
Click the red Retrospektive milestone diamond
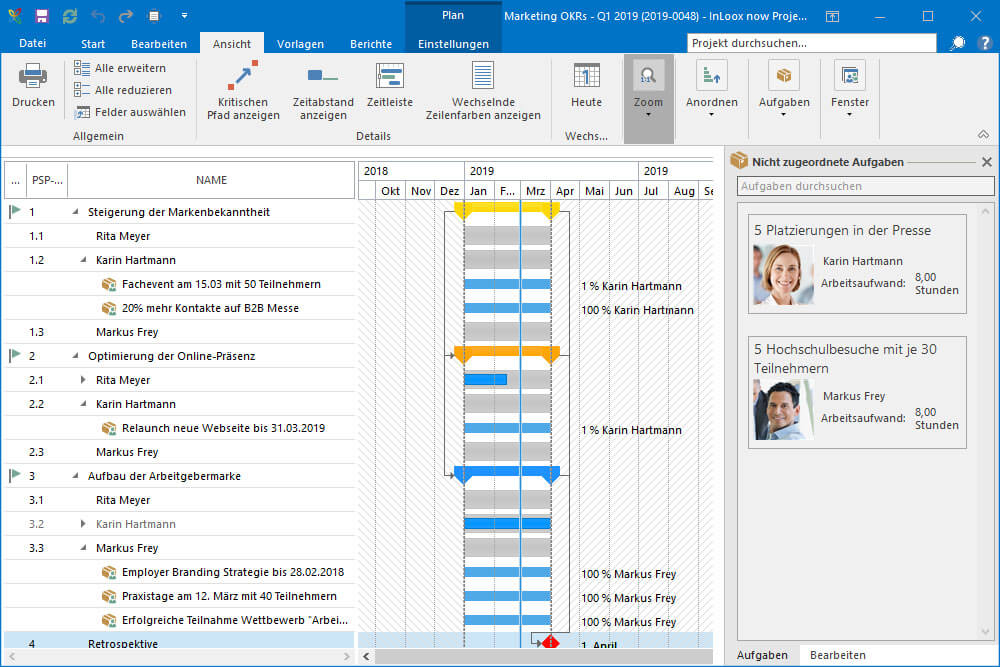(551, 641)
